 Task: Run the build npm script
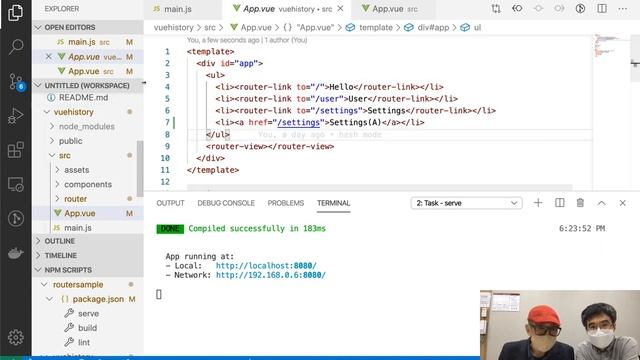click(x=87, y=328)
